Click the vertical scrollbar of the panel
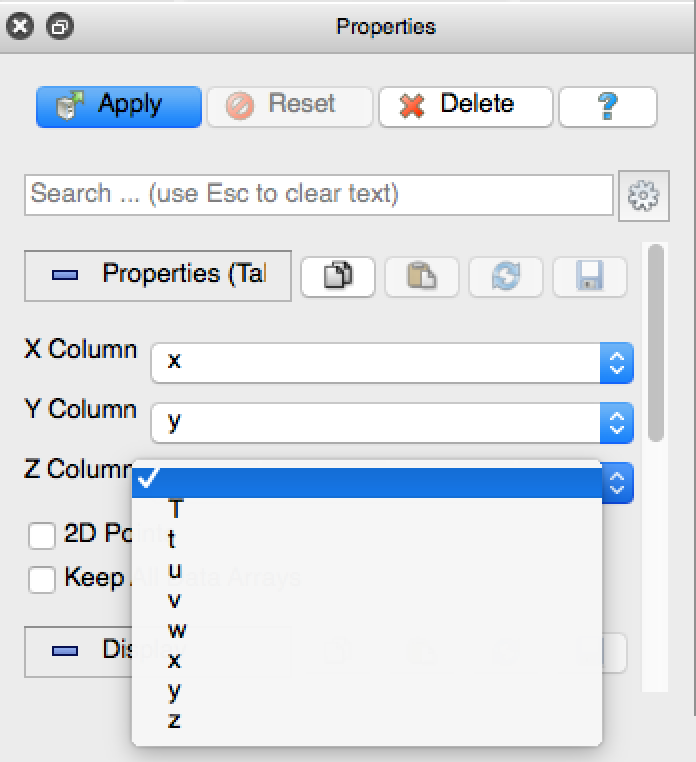696x762 pixels. 656,340
